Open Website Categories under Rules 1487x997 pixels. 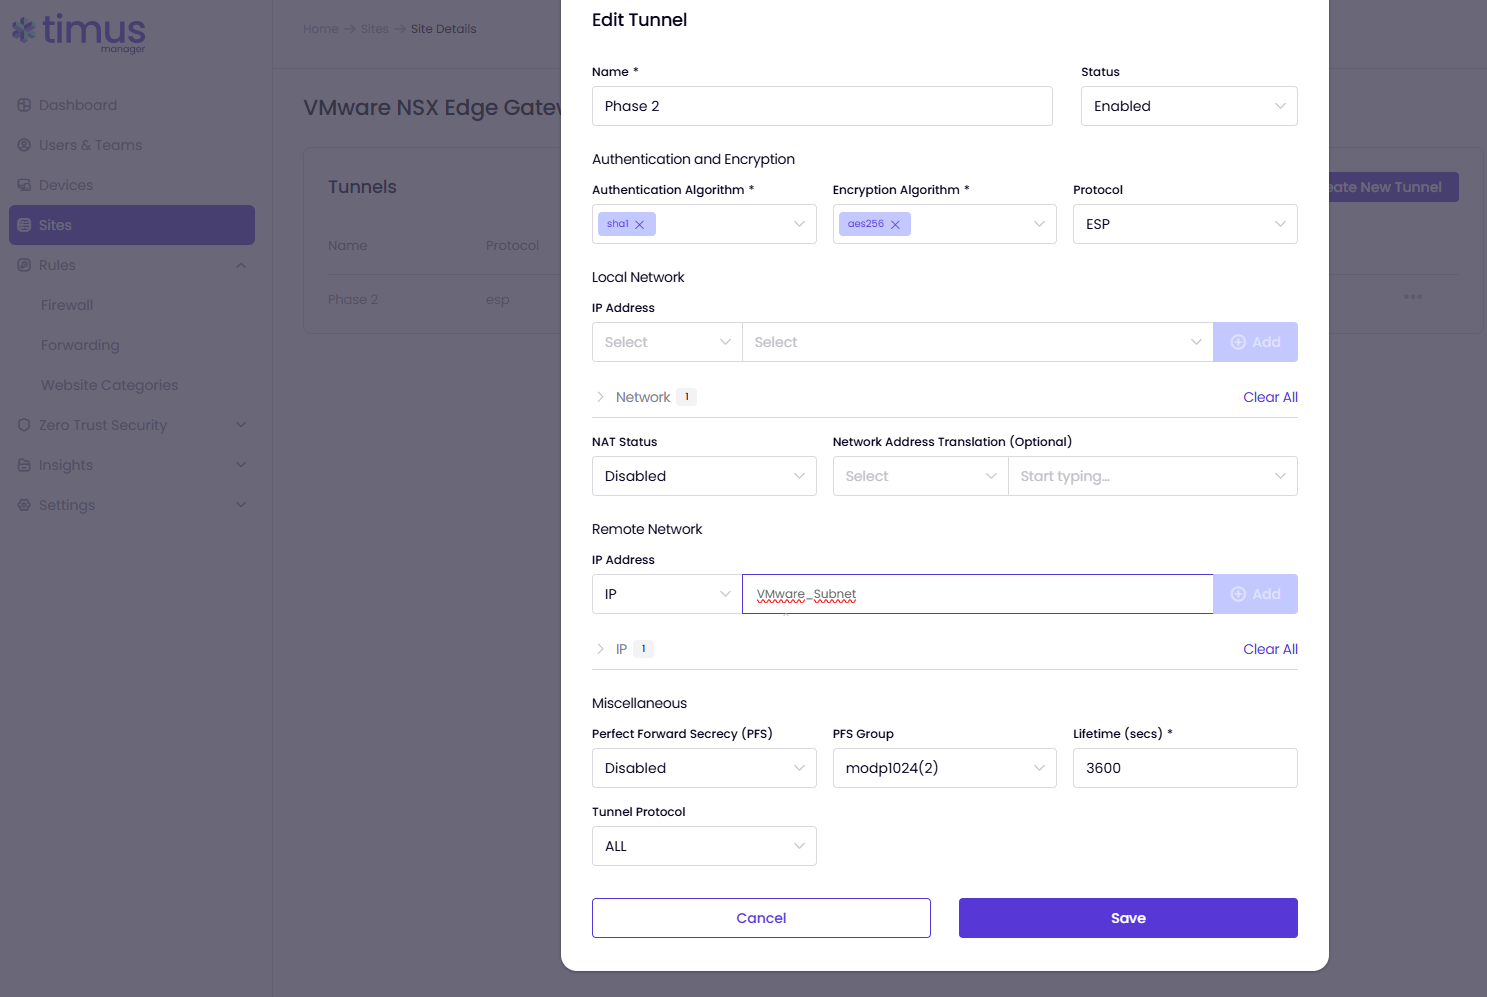[109, 385]
